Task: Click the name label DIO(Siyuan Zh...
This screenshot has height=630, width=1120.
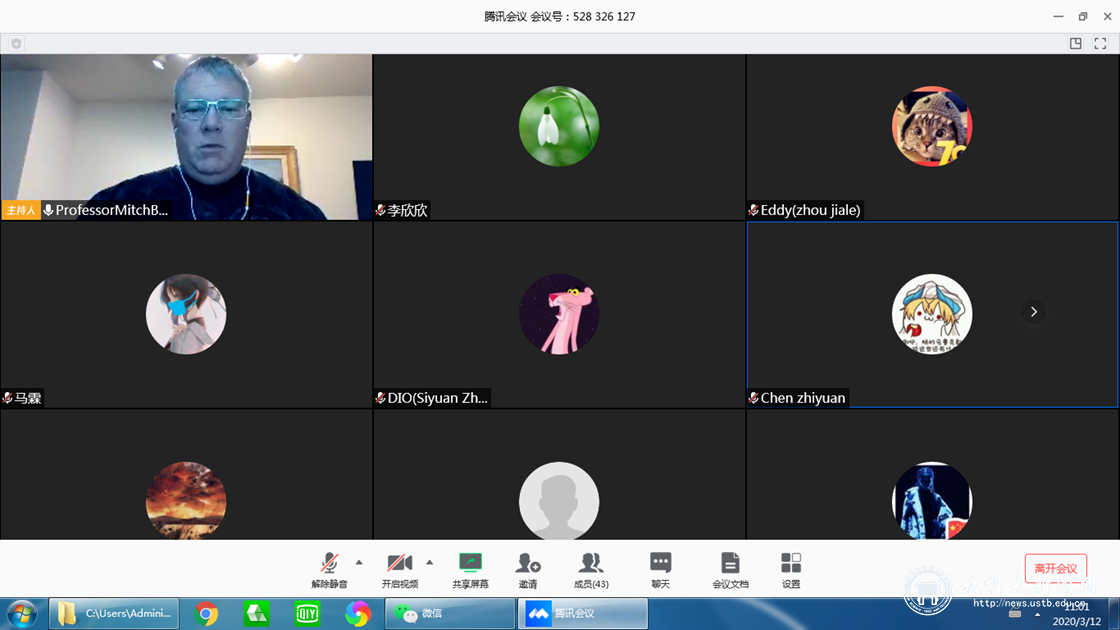Action: [438, 398]
